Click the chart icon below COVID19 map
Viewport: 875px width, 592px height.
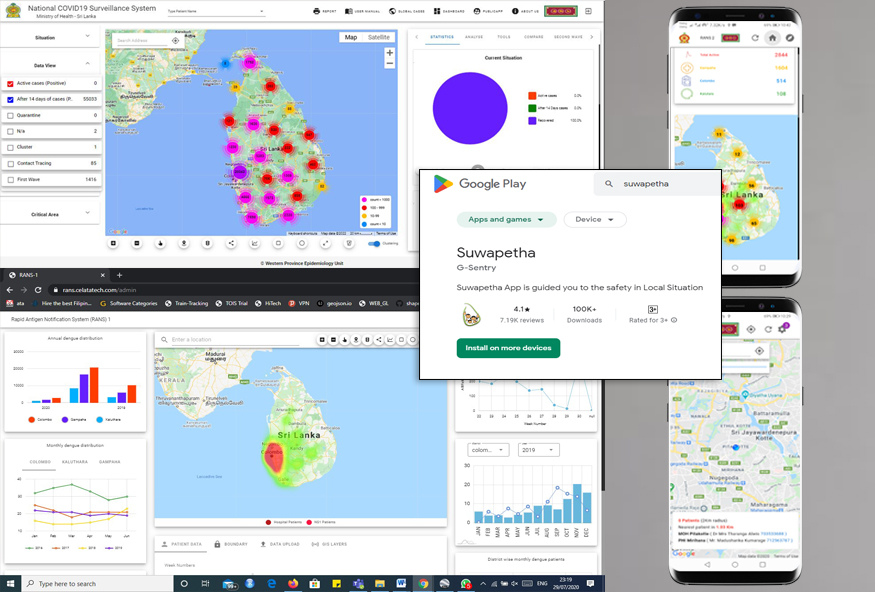254,243
